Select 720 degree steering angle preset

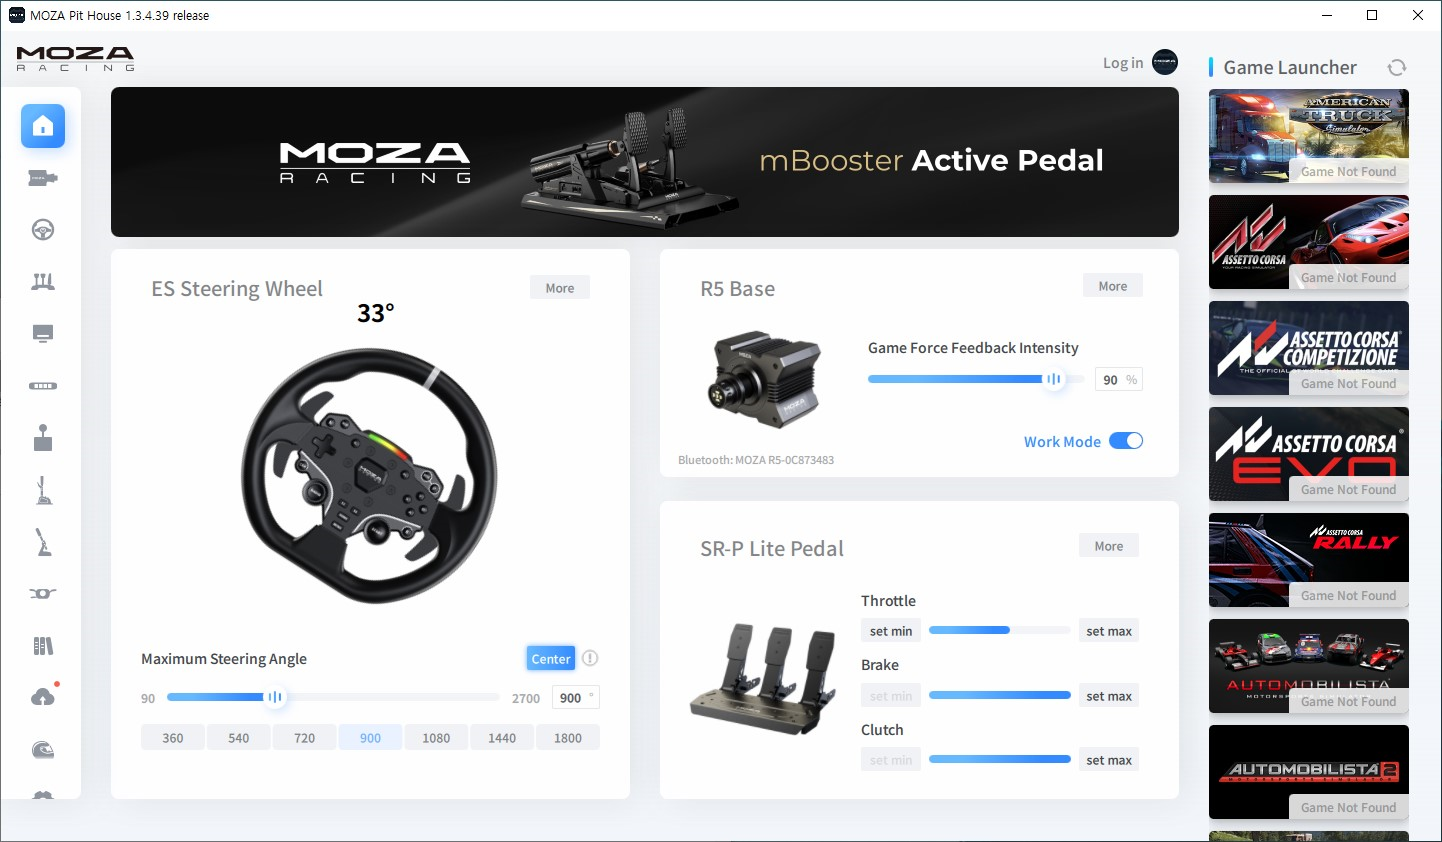(305, 738)
